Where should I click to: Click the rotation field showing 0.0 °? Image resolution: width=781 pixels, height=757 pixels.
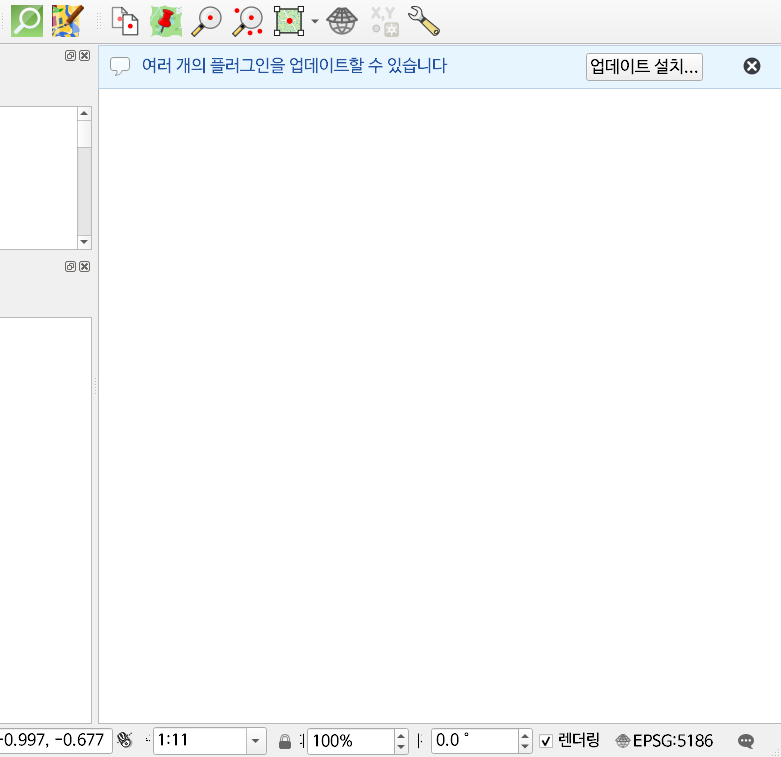click(x=475, y=741)
